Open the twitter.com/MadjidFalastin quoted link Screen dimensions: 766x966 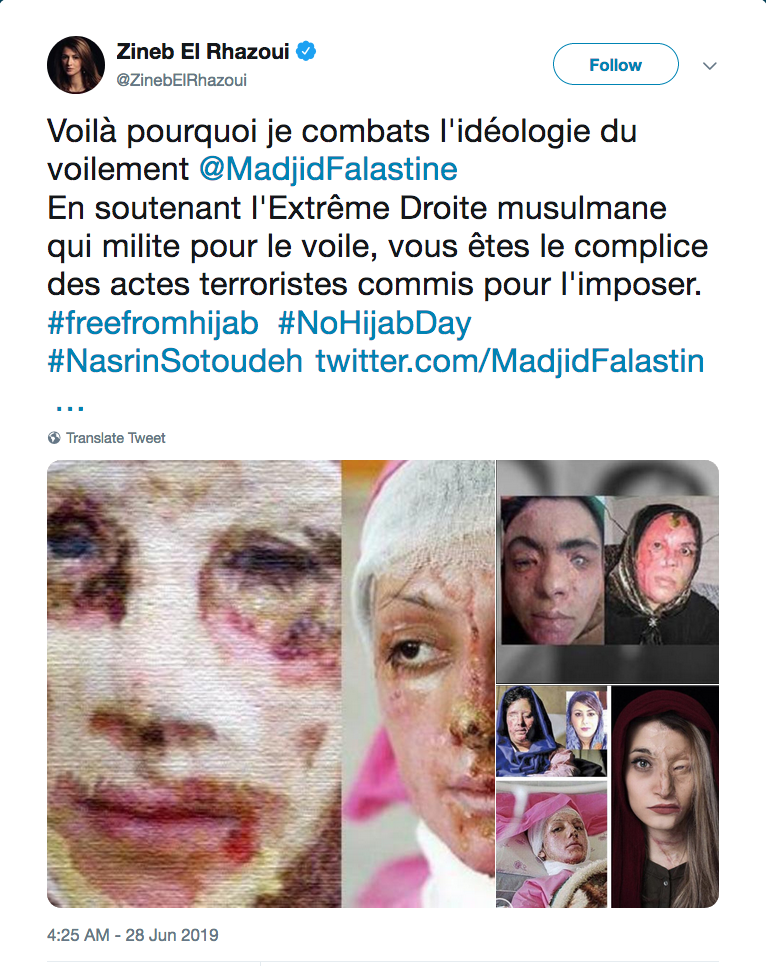click(x=510, y=361)
